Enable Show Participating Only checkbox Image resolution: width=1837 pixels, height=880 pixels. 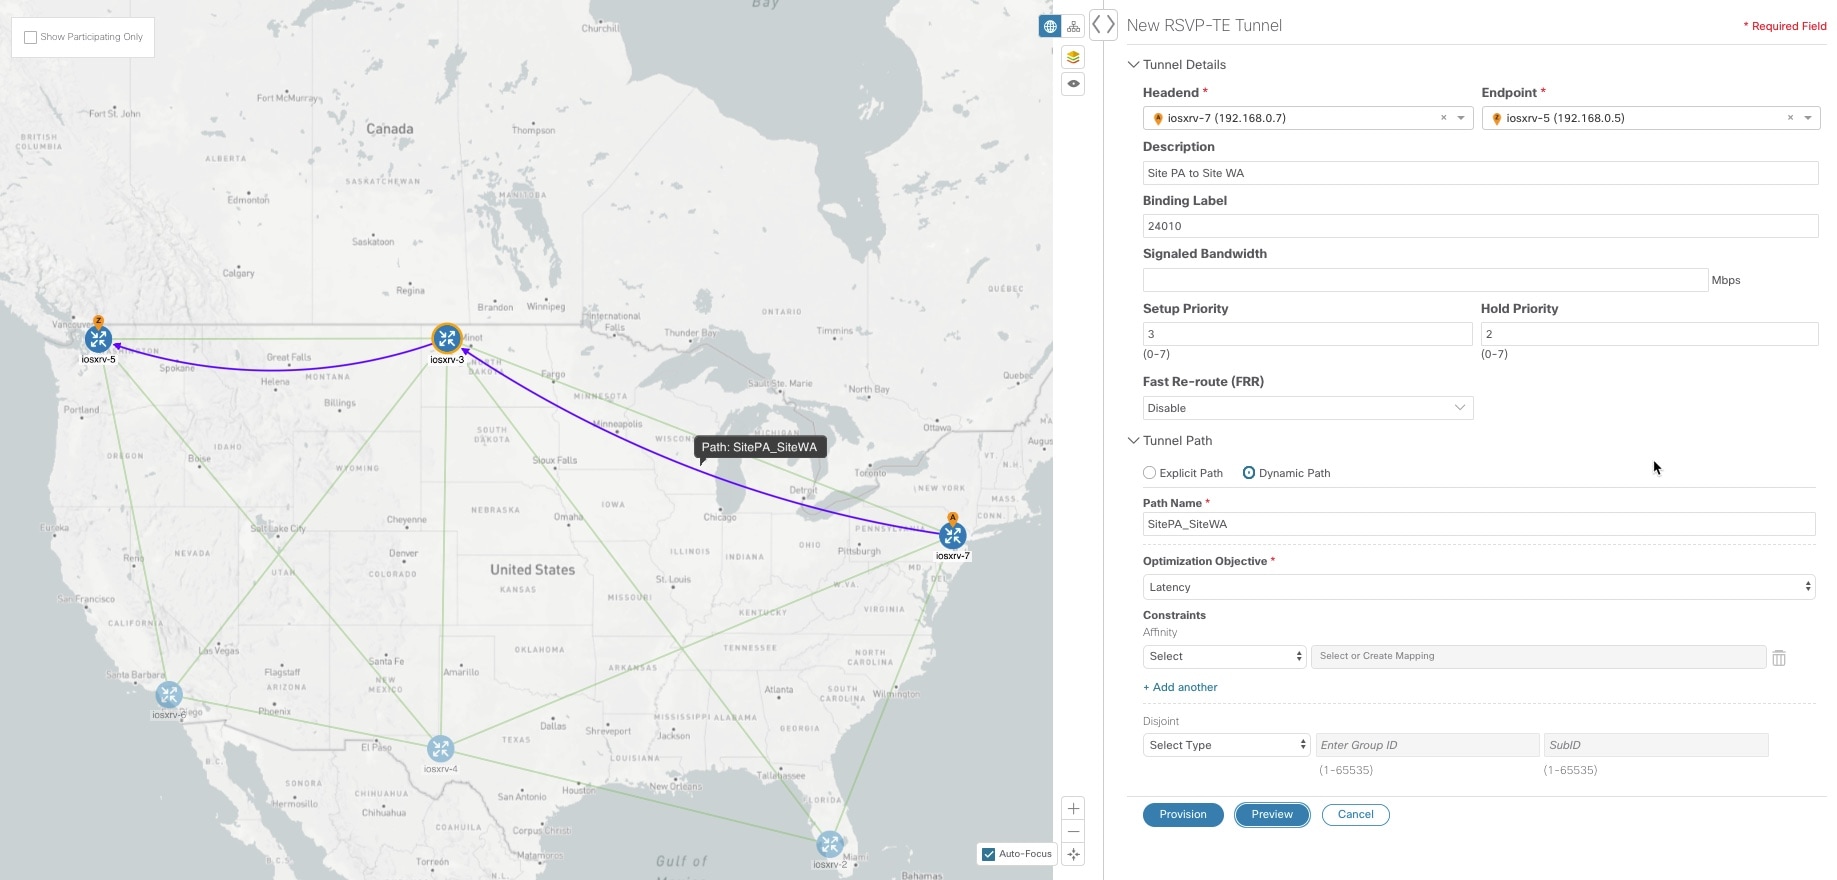click(x=31, y=37)
